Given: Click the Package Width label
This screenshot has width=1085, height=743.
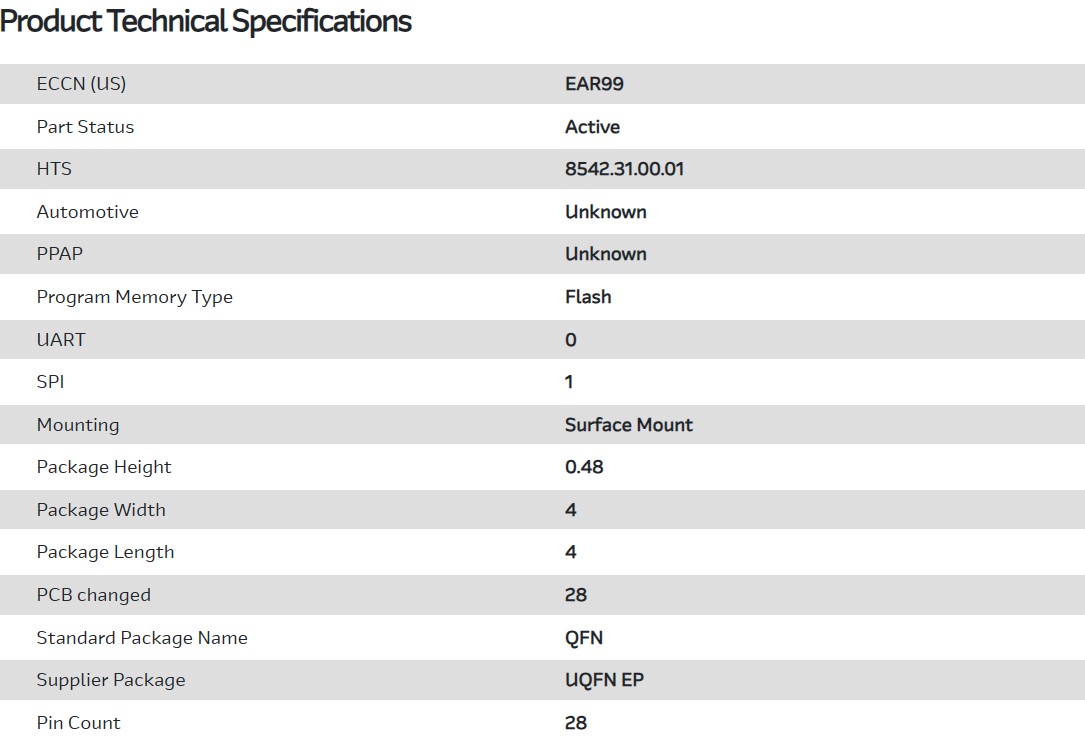Looking at the screenshot, I should [101, 510].
